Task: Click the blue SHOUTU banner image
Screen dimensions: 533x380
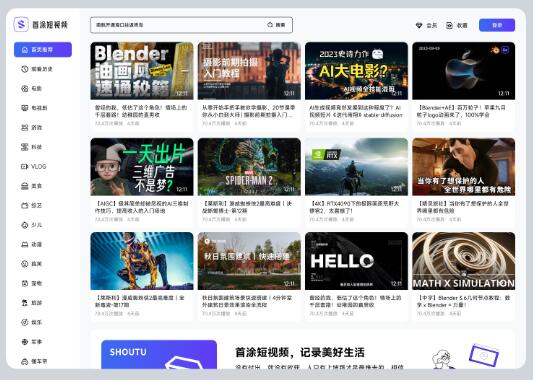Action: tap(159, 355)
